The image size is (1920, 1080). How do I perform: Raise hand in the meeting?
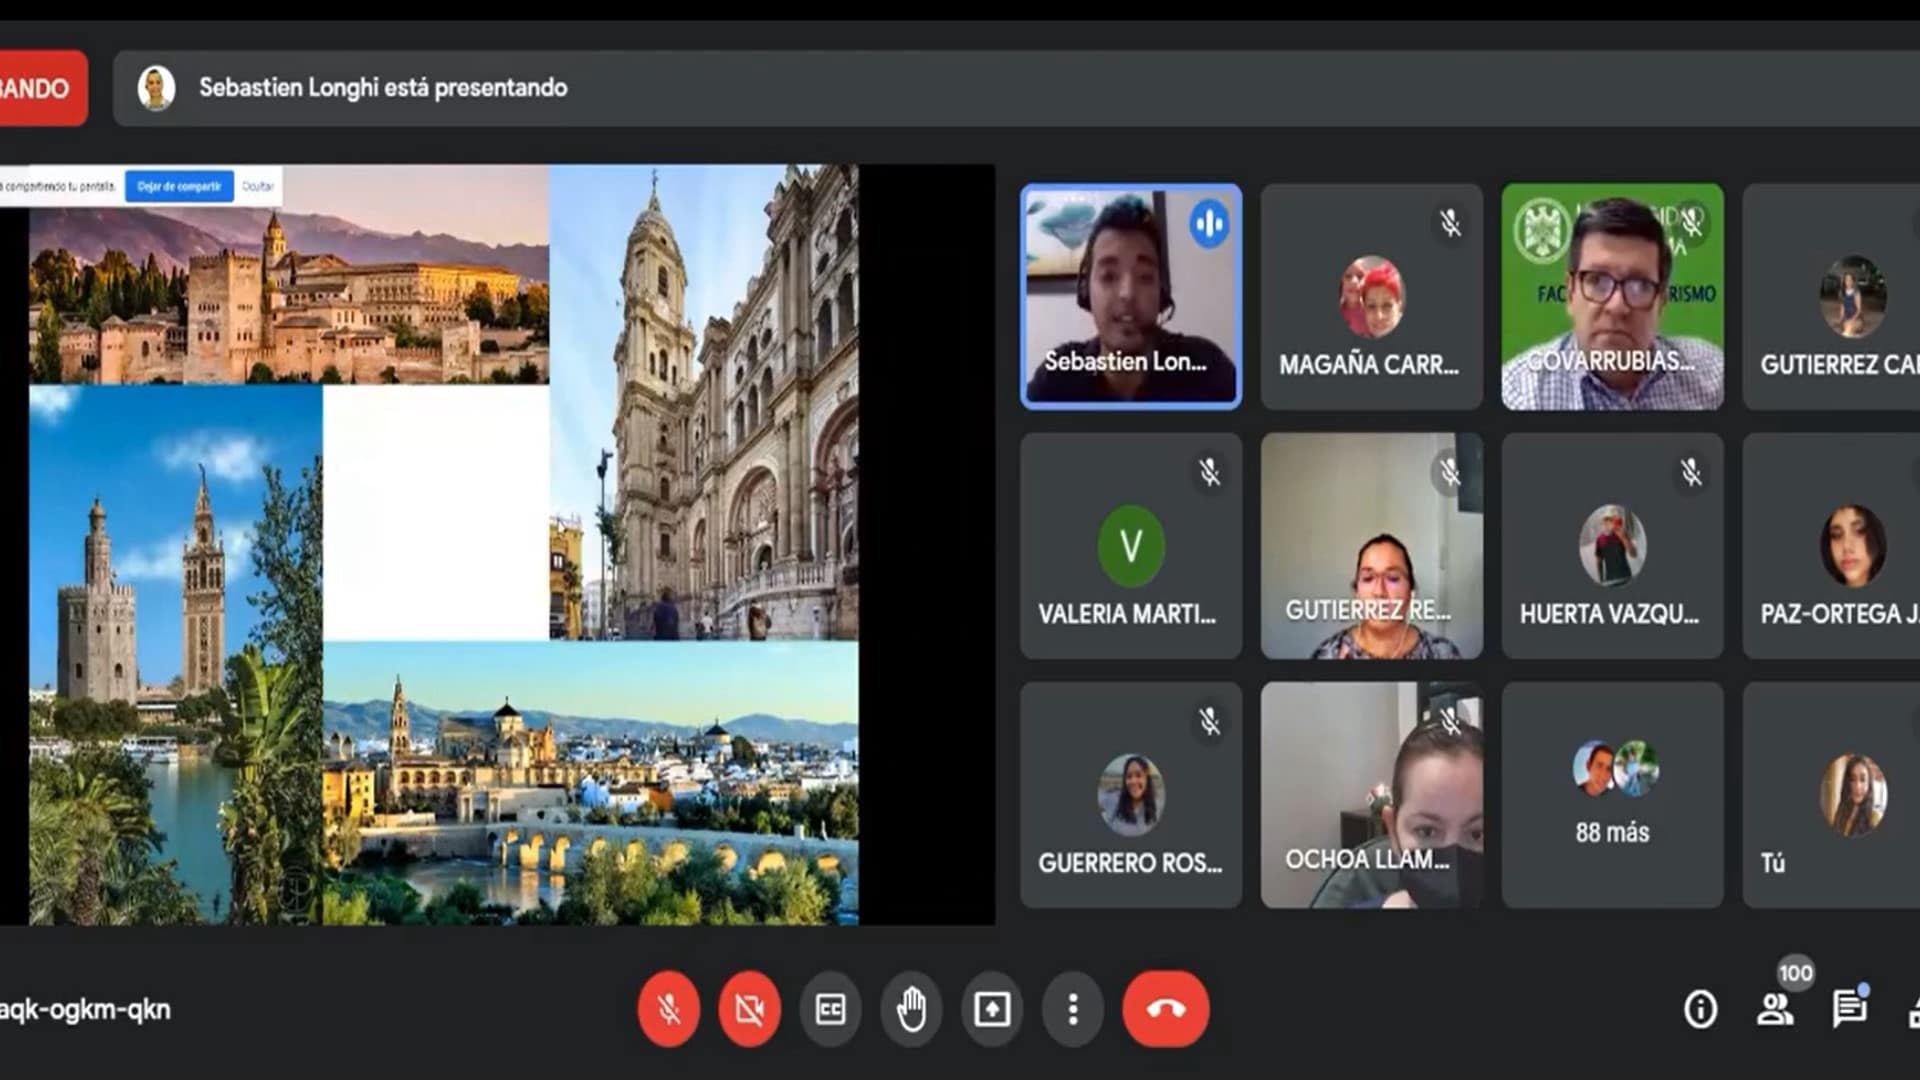pos(911,1009)
